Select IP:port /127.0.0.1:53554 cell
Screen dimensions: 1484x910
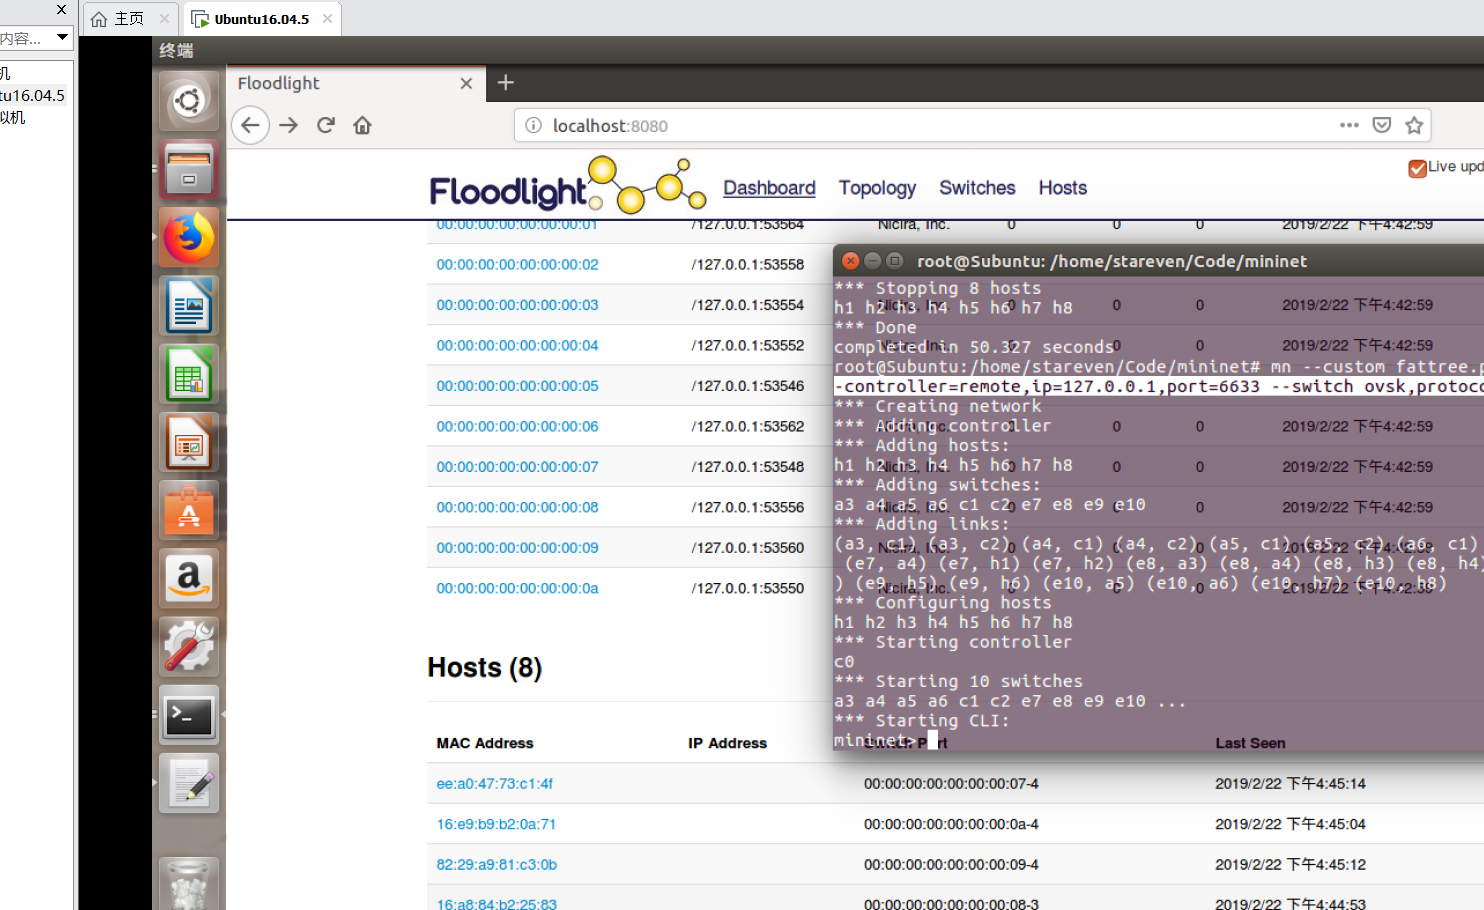point(747,305)
